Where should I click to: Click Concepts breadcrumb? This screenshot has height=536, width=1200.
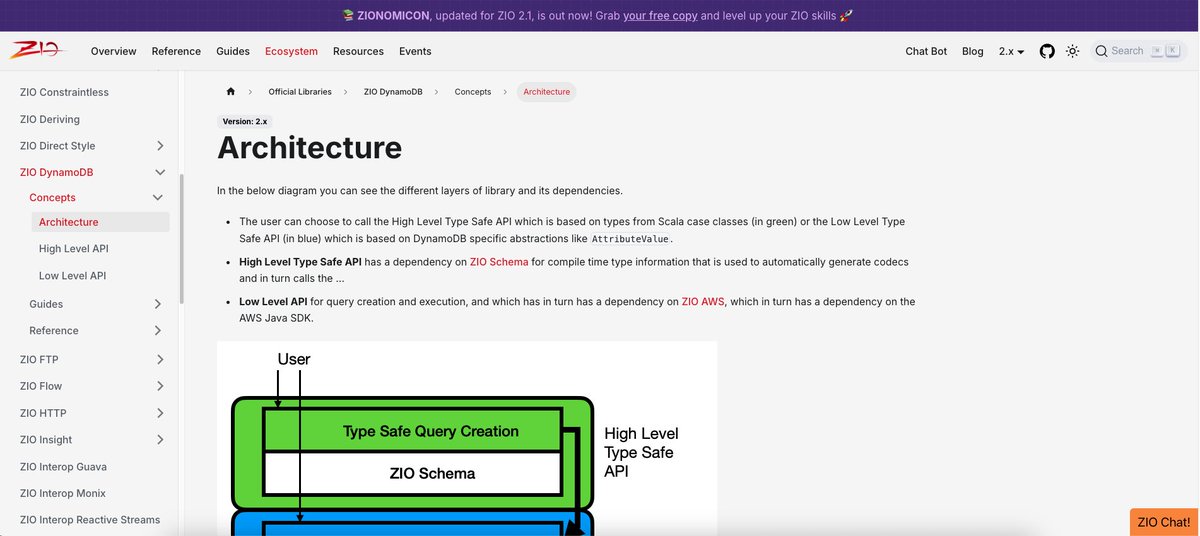[473, 92]
